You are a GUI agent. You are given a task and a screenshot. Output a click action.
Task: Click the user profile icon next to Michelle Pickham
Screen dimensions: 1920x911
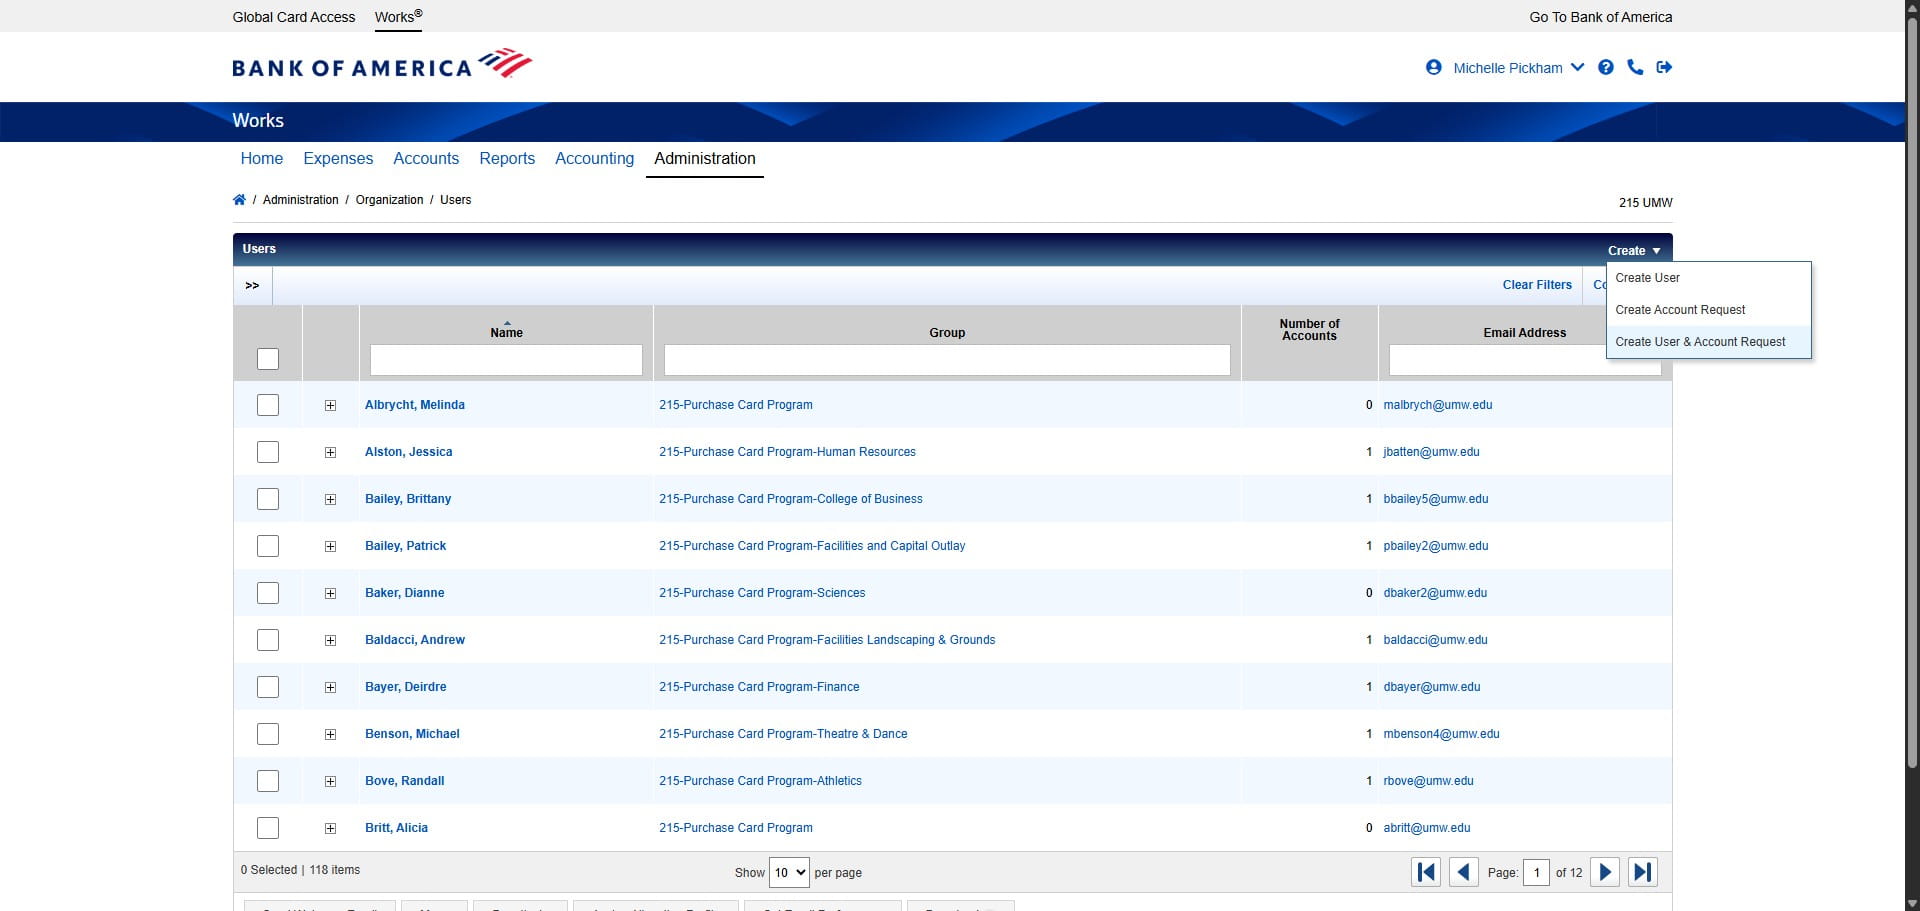[x=1433, y=67]
